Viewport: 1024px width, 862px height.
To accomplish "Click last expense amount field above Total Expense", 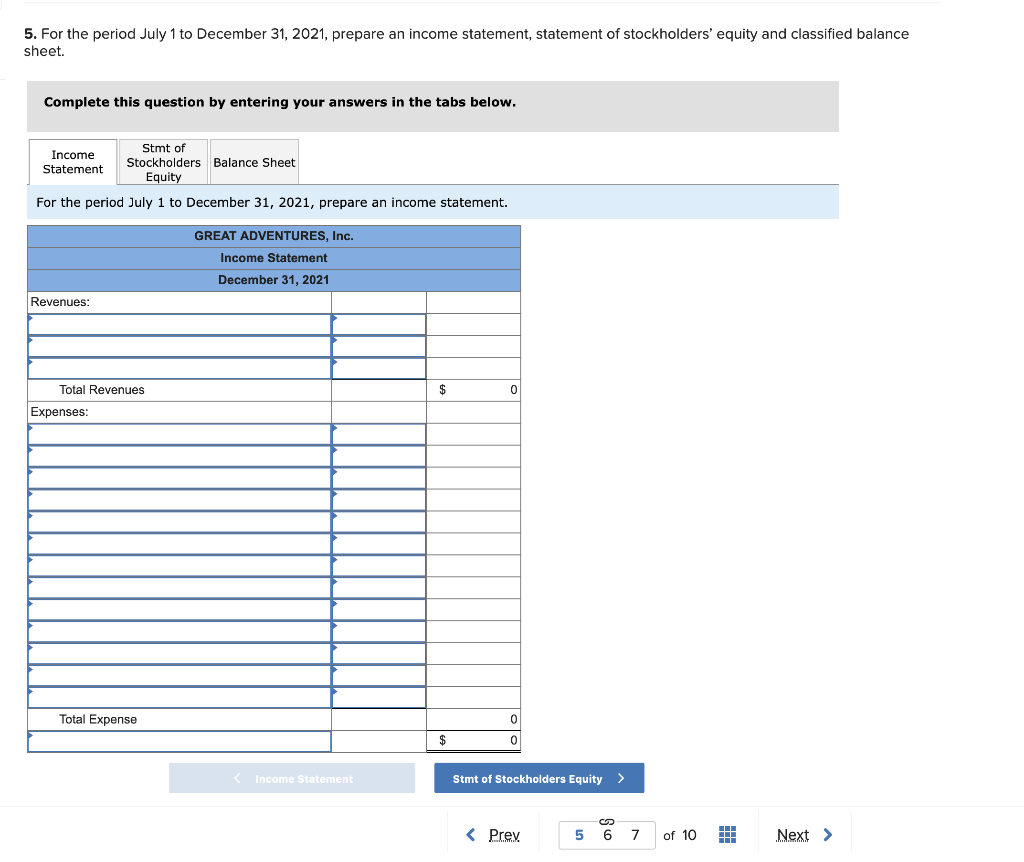I will (379, 697).
